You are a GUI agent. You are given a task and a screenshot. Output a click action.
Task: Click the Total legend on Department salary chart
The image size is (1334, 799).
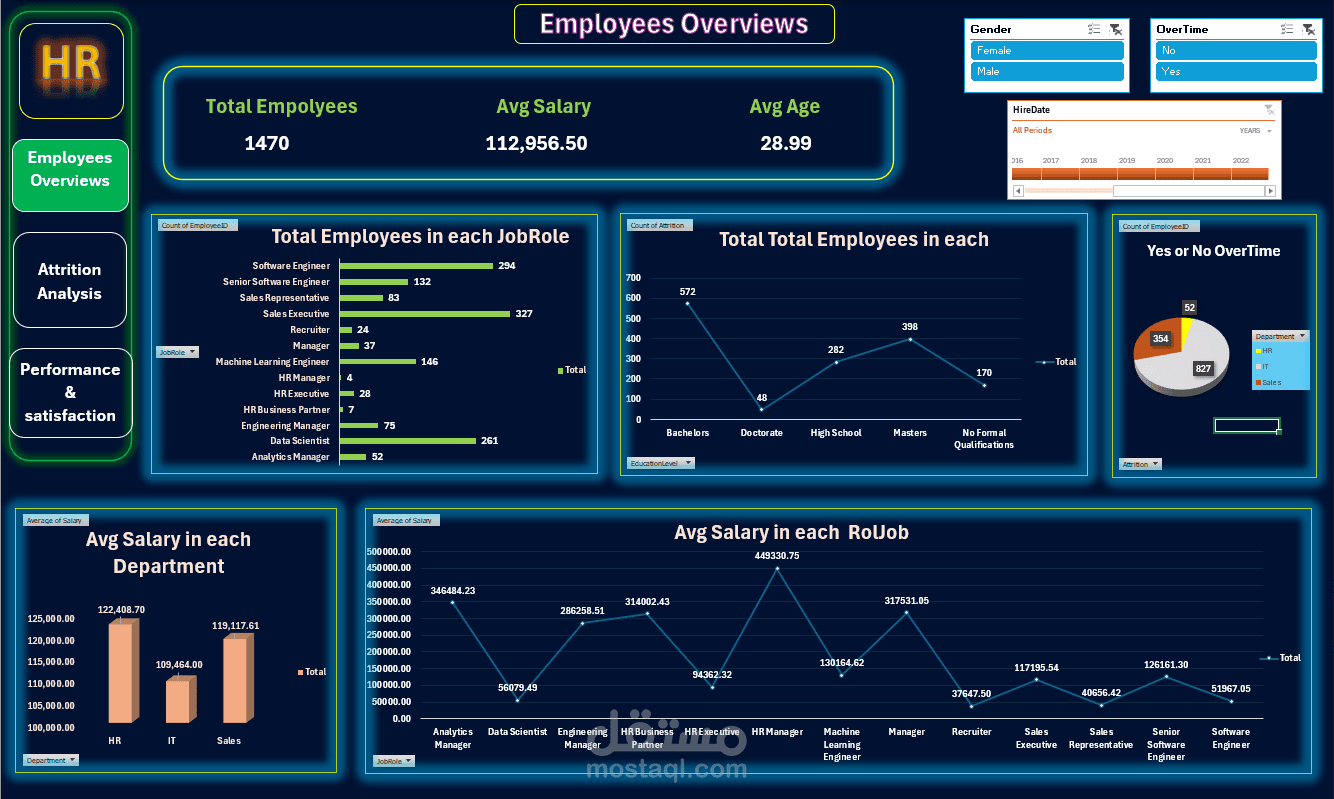(312, 672)
